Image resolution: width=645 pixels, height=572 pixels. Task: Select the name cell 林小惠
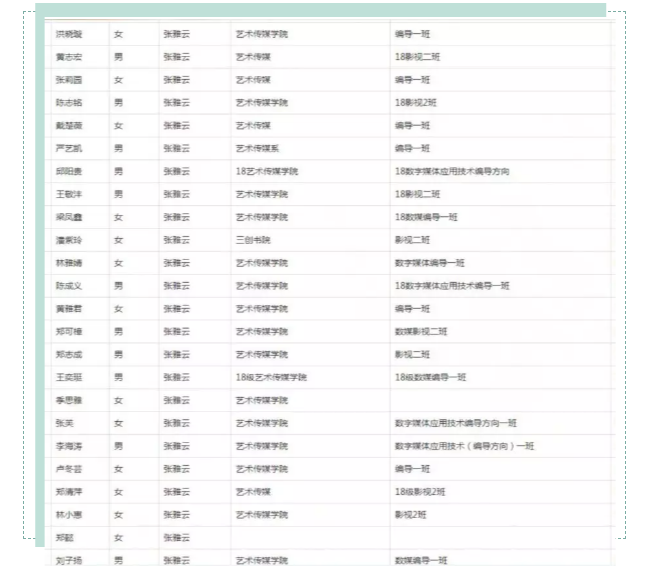(69, 514)
